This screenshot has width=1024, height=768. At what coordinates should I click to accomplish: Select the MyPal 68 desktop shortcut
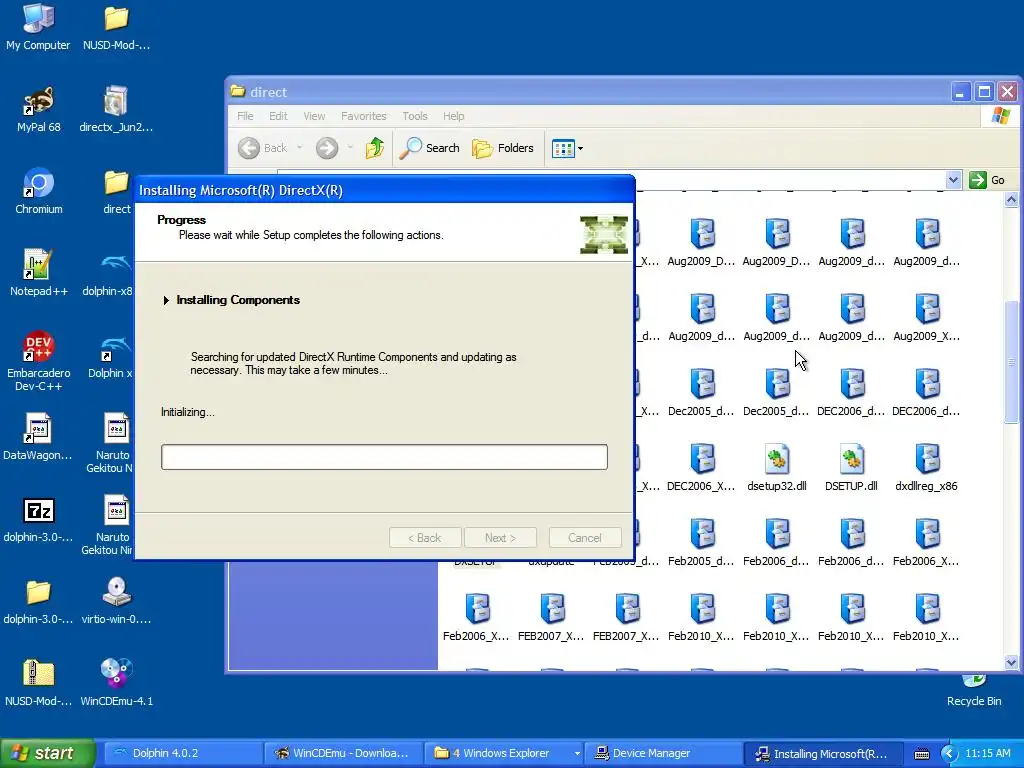point(38,109)
